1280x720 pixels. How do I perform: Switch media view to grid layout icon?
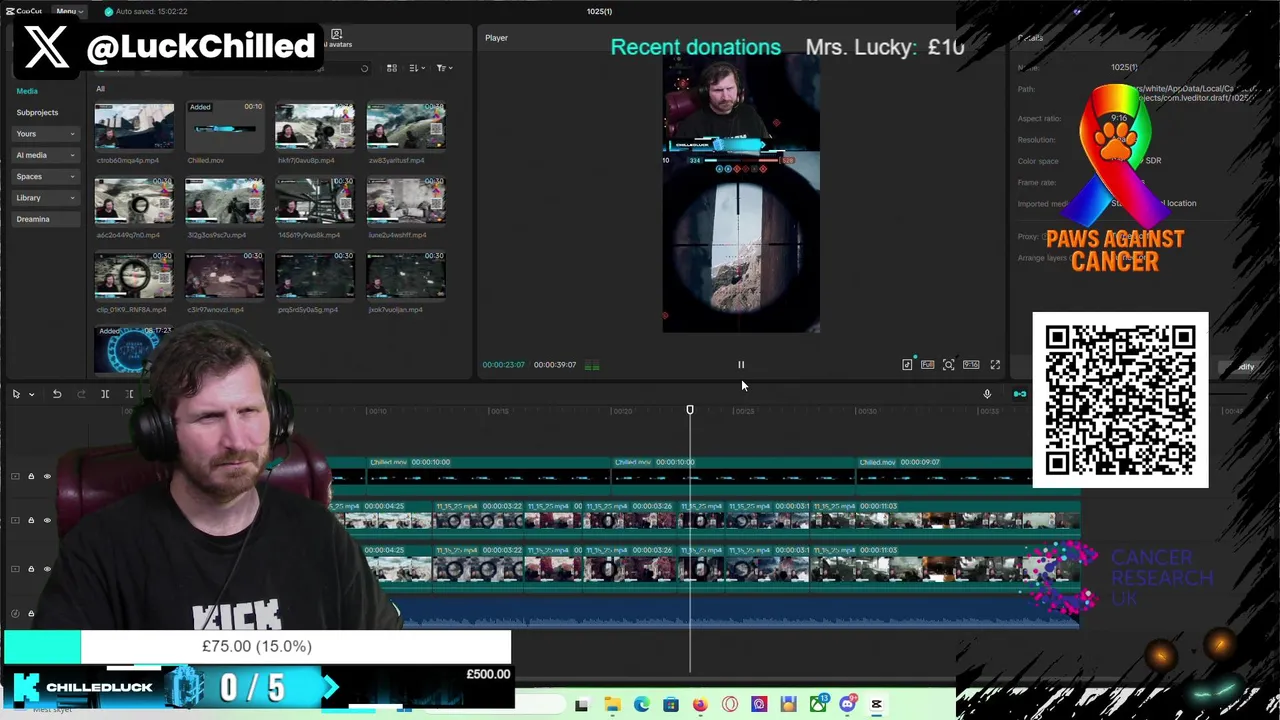(392, 68)
